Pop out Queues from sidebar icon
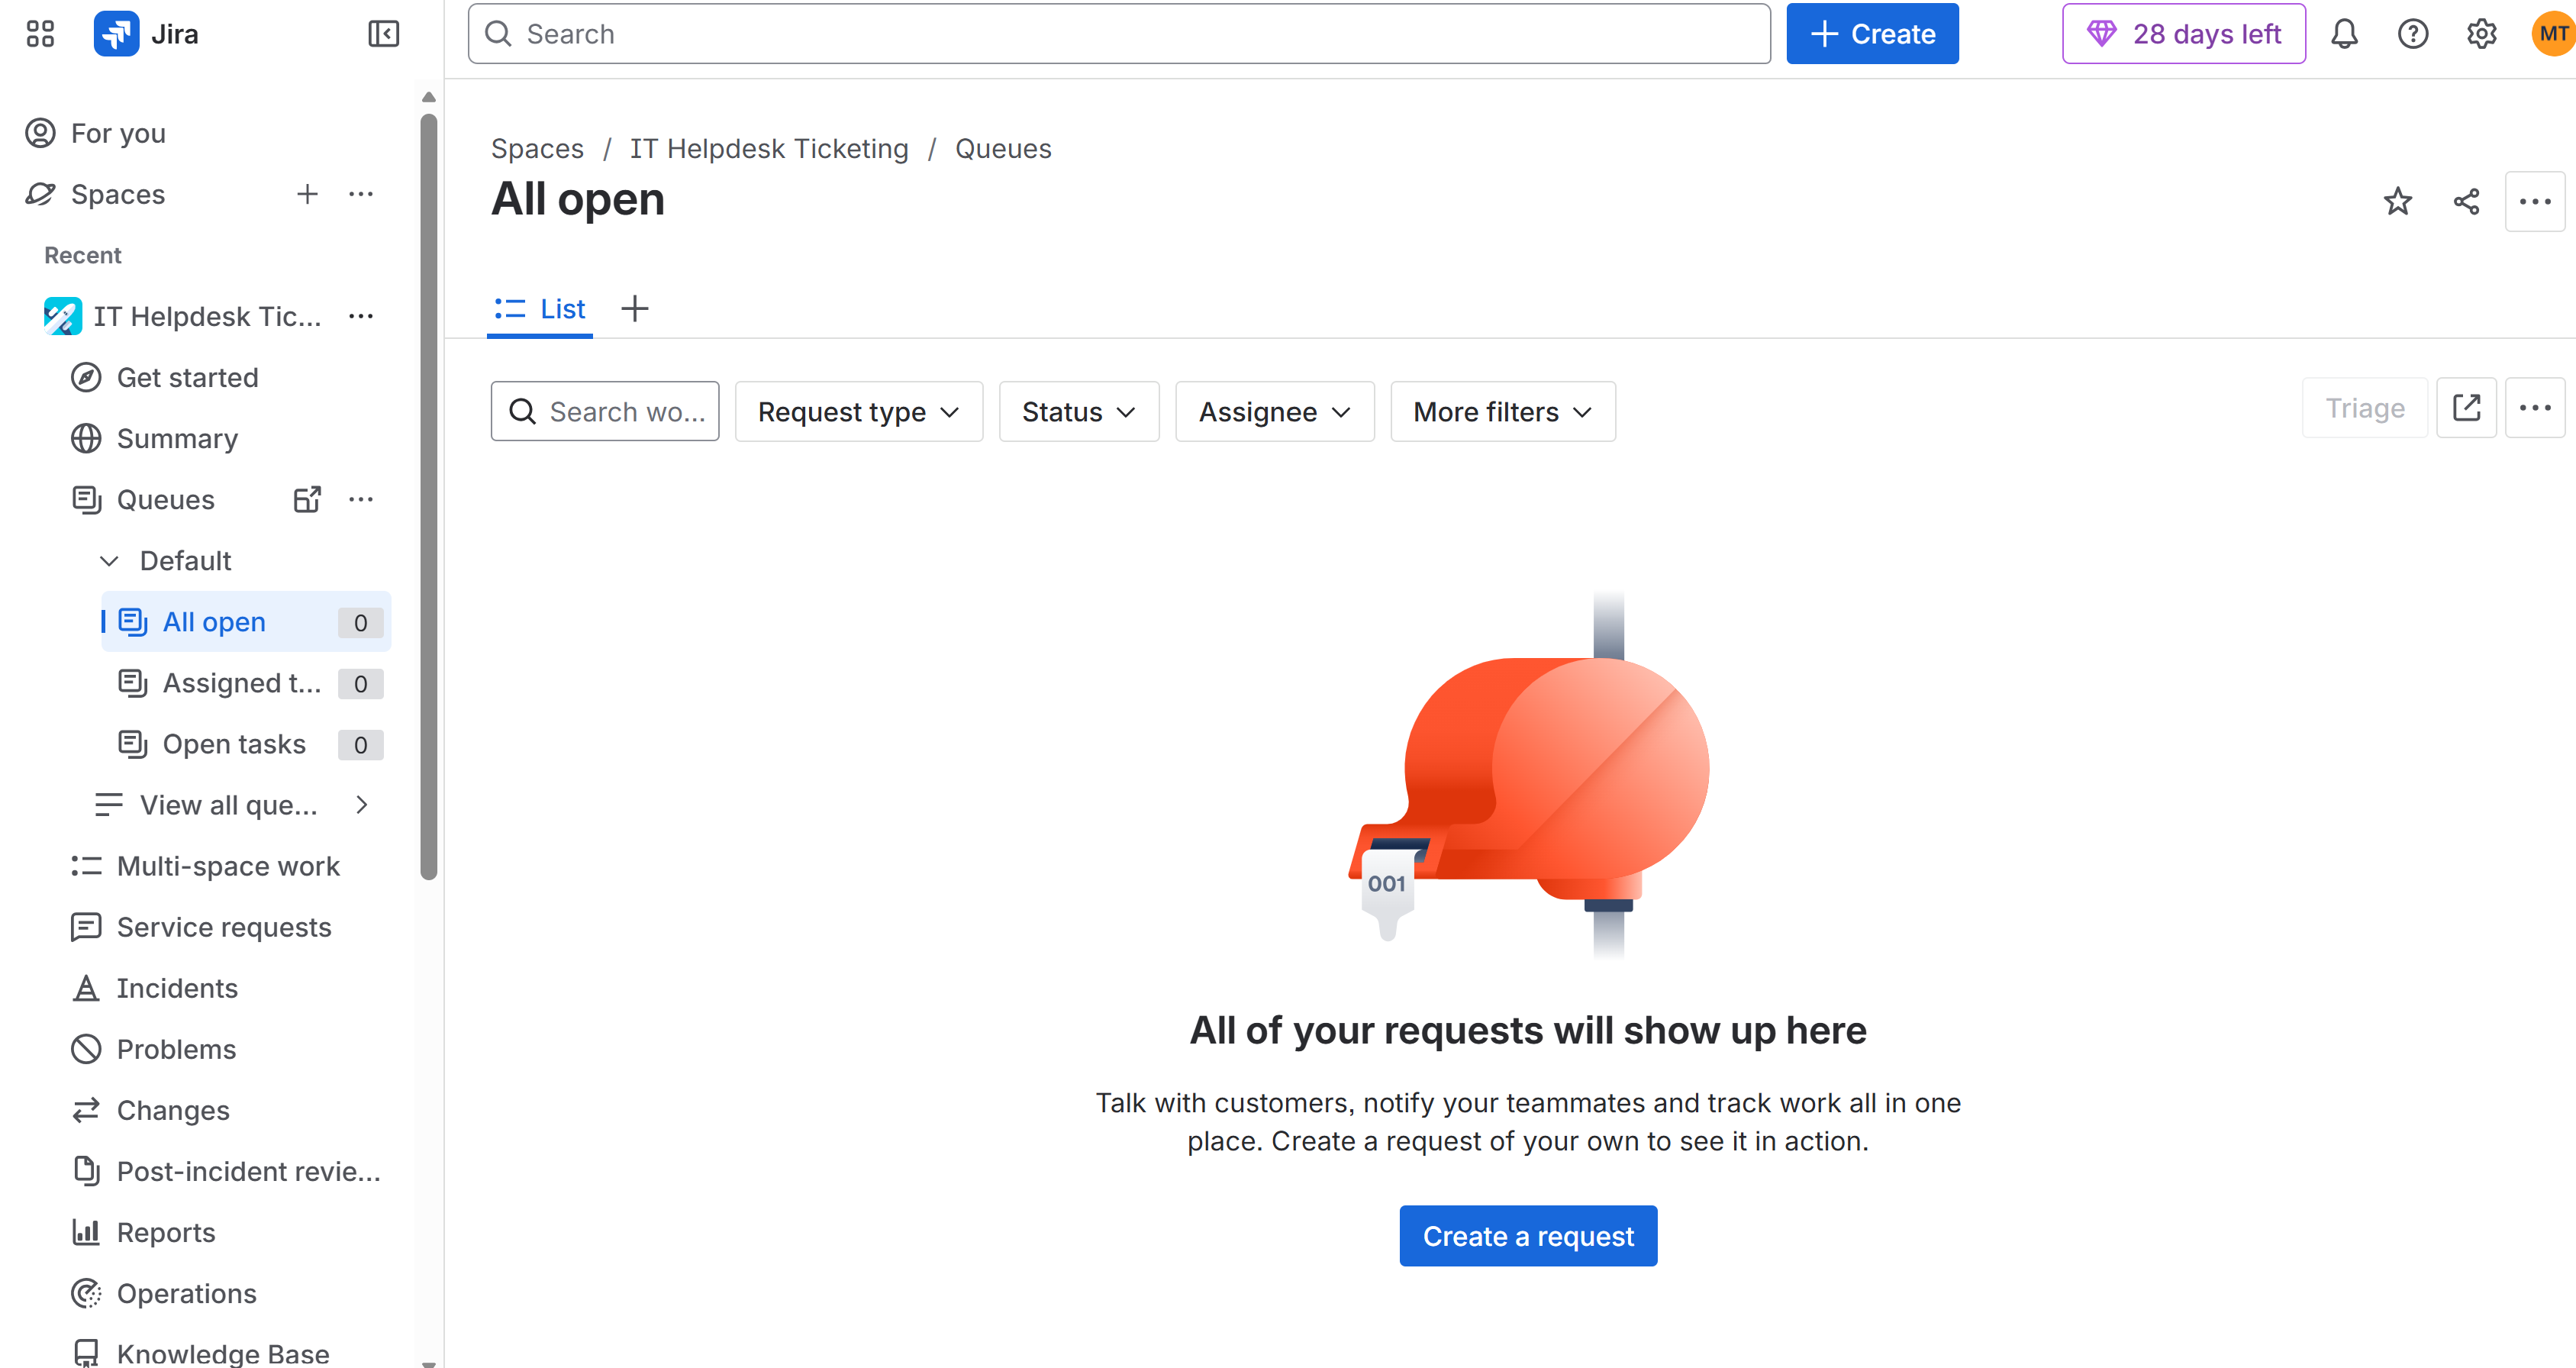This screenshot has width=2576, height=1368. click(307, 499)
